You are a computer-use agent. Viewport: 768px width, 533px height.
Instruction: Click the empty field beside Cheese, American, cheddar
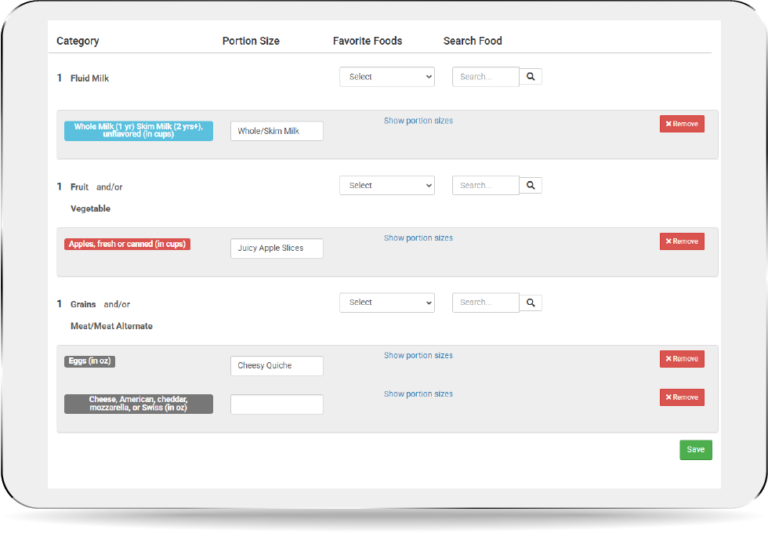(277, 404)
